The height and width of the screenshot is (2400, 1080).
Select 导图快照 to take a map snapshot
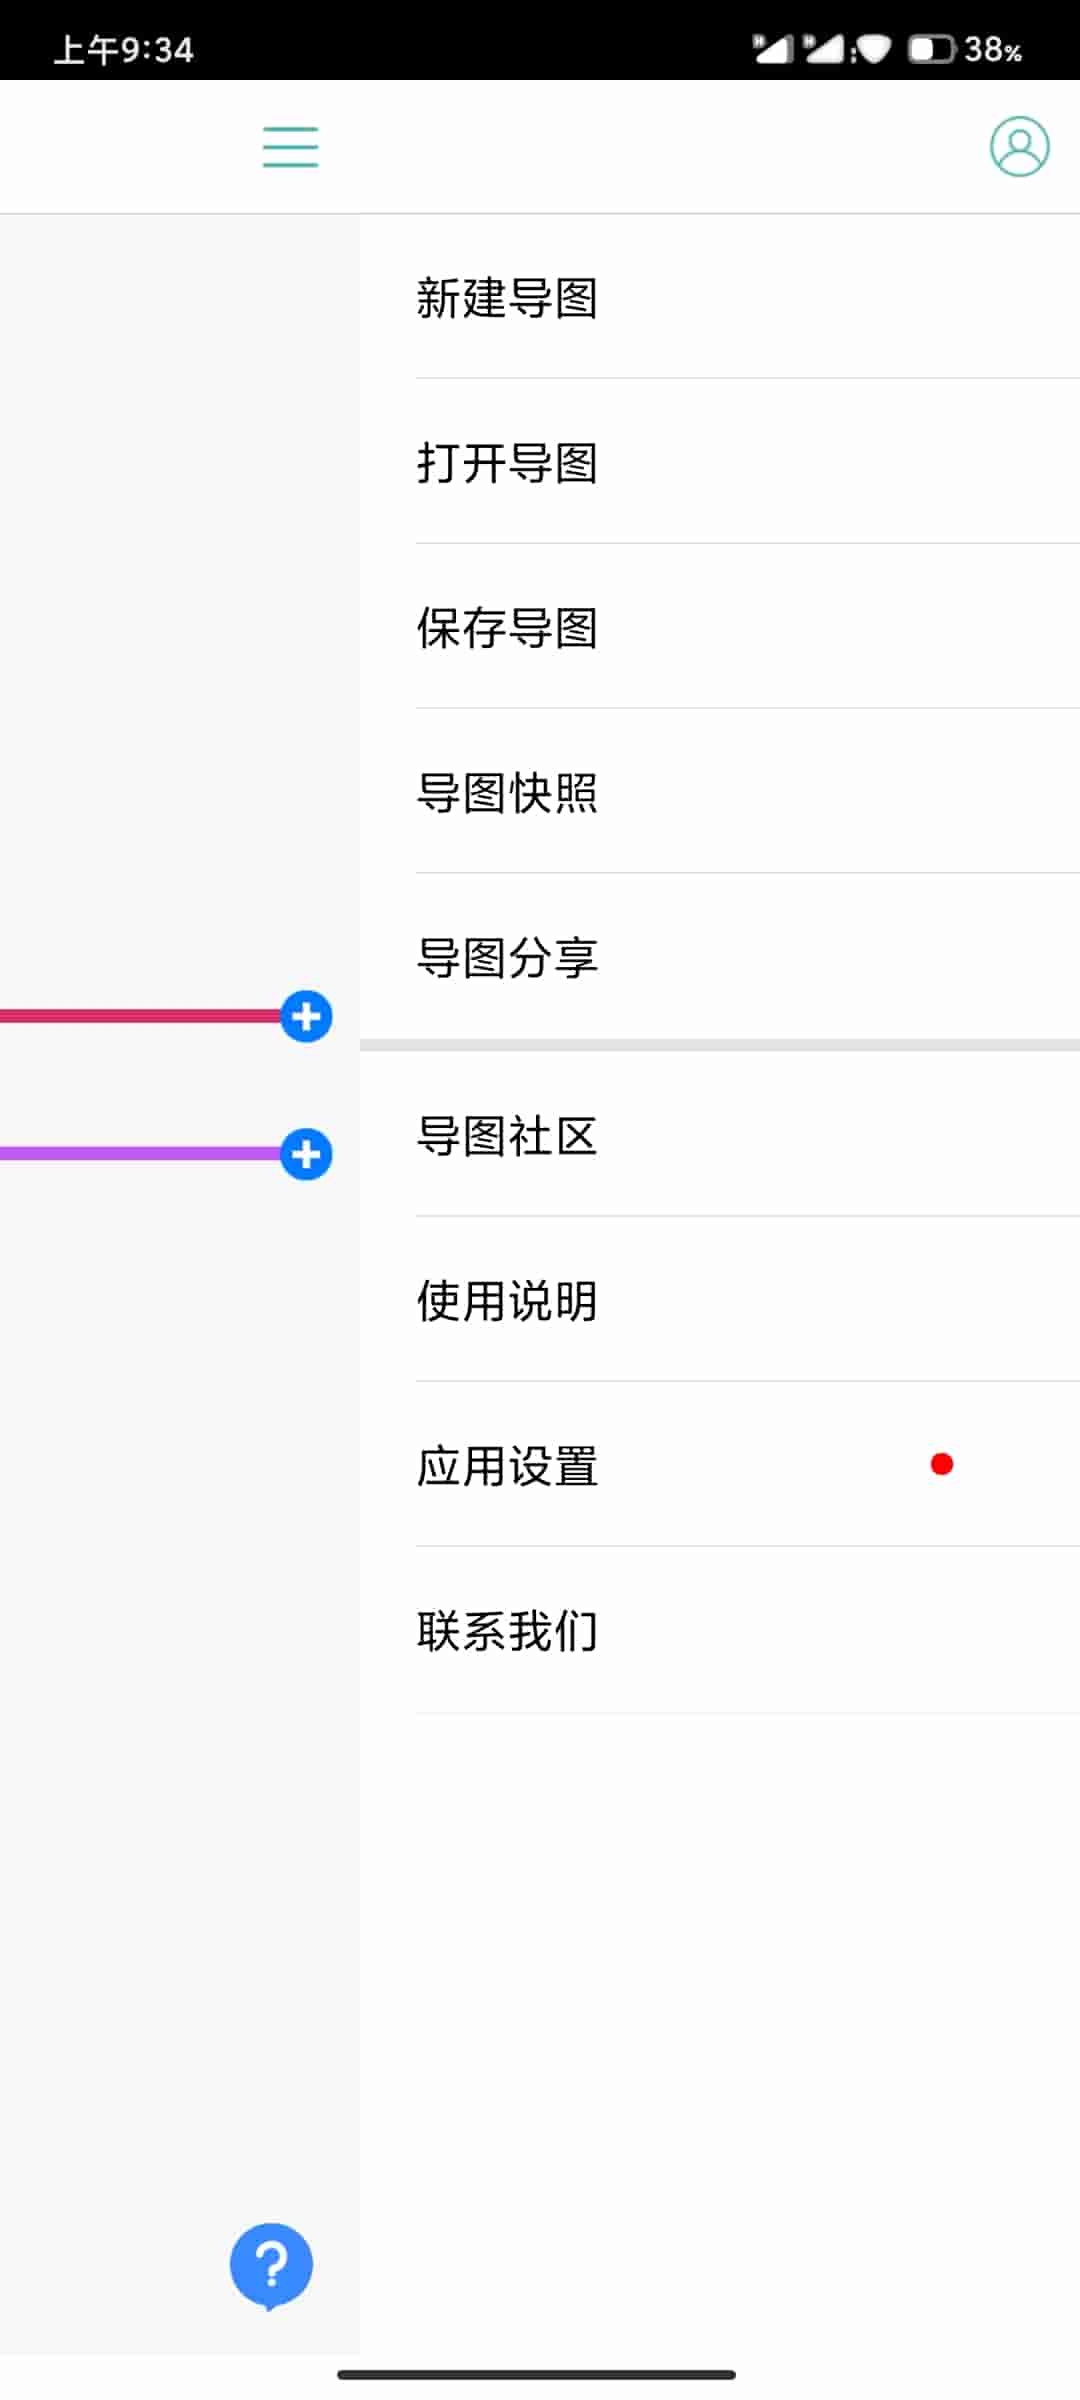(x=506, y=794)
